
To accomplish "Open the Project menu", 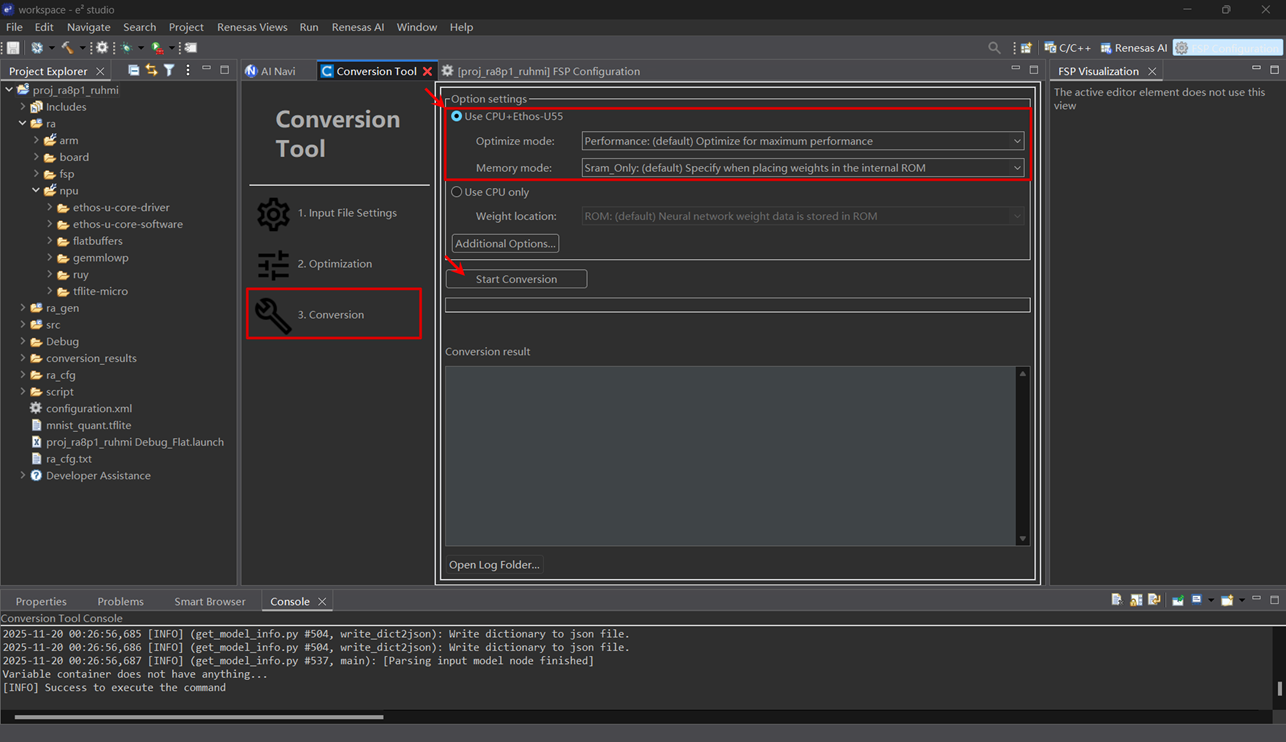I will [186, 27].
